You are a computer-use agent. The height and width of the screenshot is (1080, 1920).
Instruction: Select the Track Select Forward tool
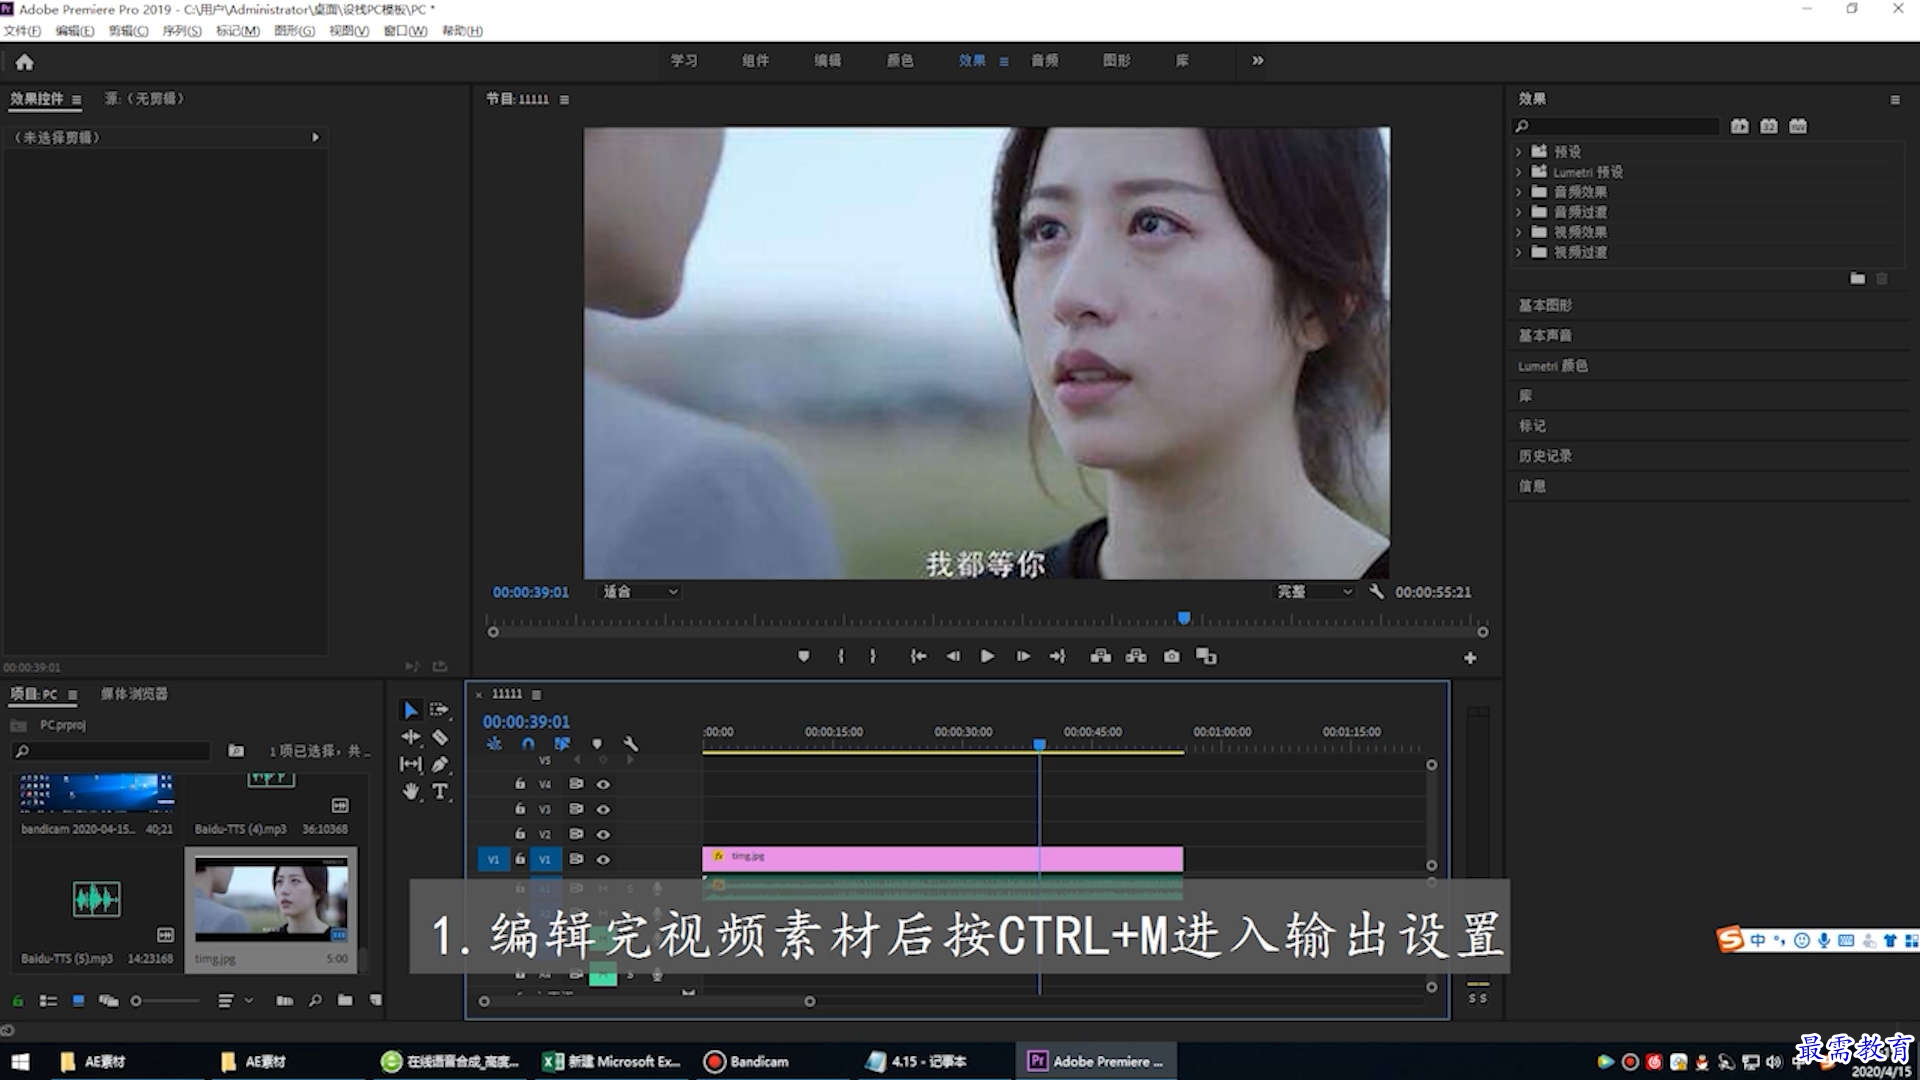(x=439, y=710)
